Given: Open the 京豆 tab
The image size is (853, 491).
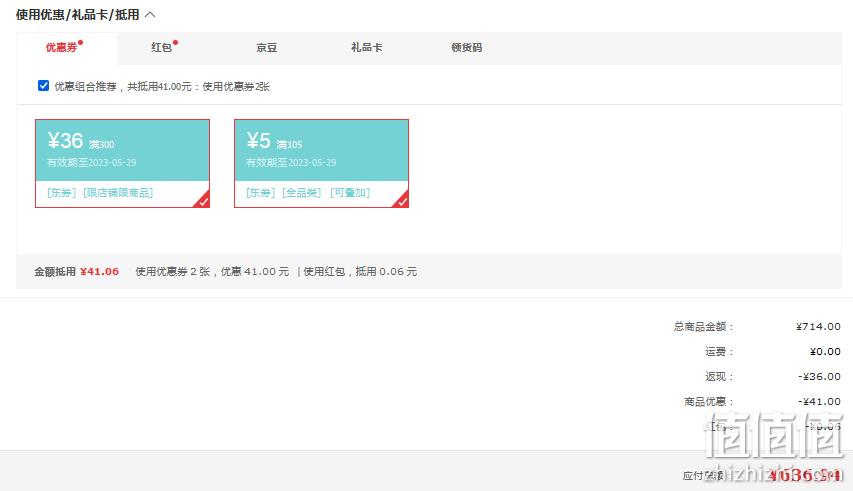Looking at the screenshot, I should pyautogui.click(x=267, y=47).
